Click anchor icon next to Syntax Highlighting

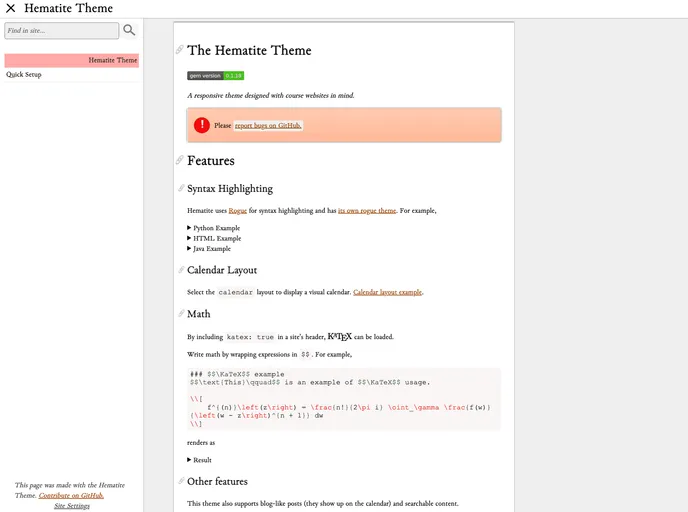coord(181,189)
